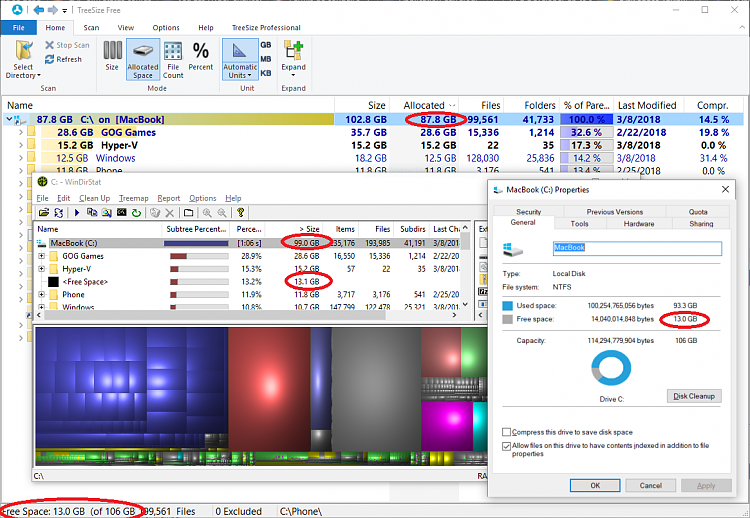Click the WinDirStat Refresh All icon
750x518 pixels.
click(59, 213)
